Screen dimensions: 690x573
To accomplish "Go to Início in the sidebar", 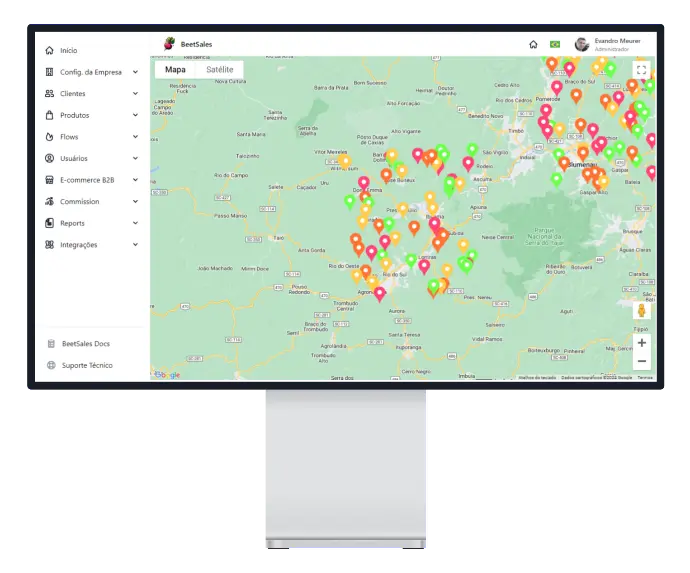I will [68, 50].
